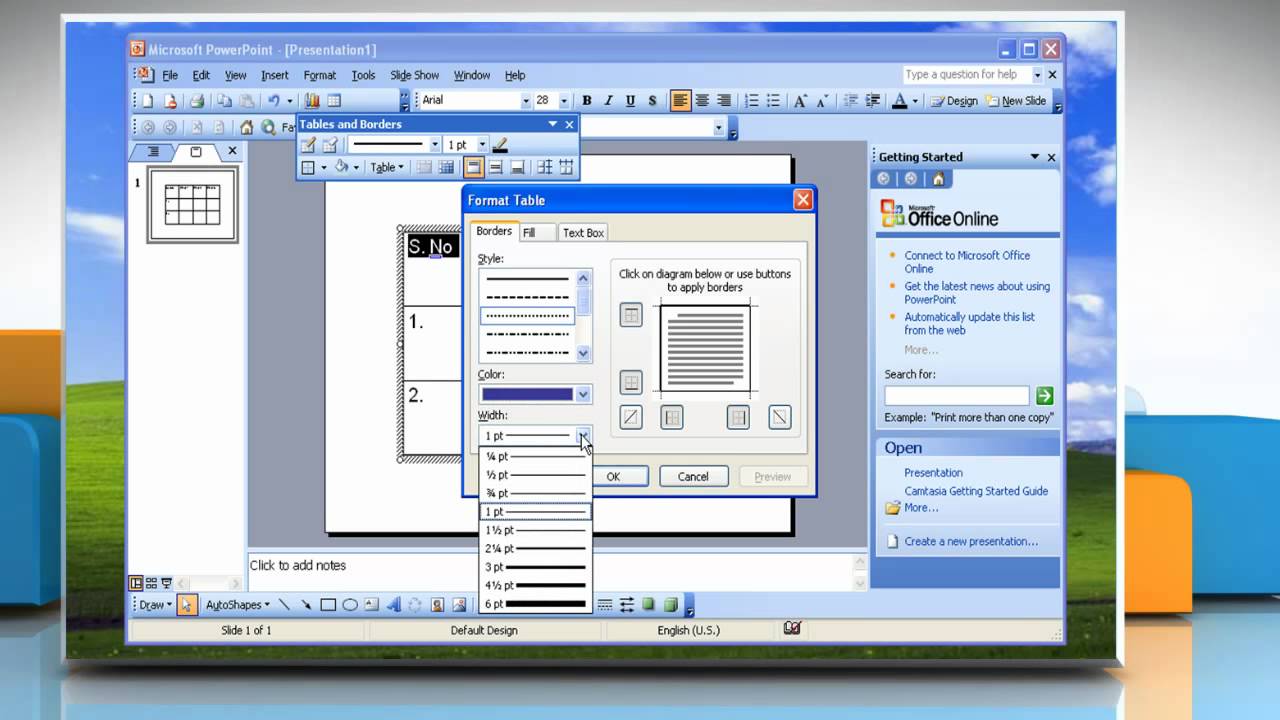The height and width of the screenshot is (720, 1280).
Task: Open the Font name dropdown
Action: click(526, 101)
